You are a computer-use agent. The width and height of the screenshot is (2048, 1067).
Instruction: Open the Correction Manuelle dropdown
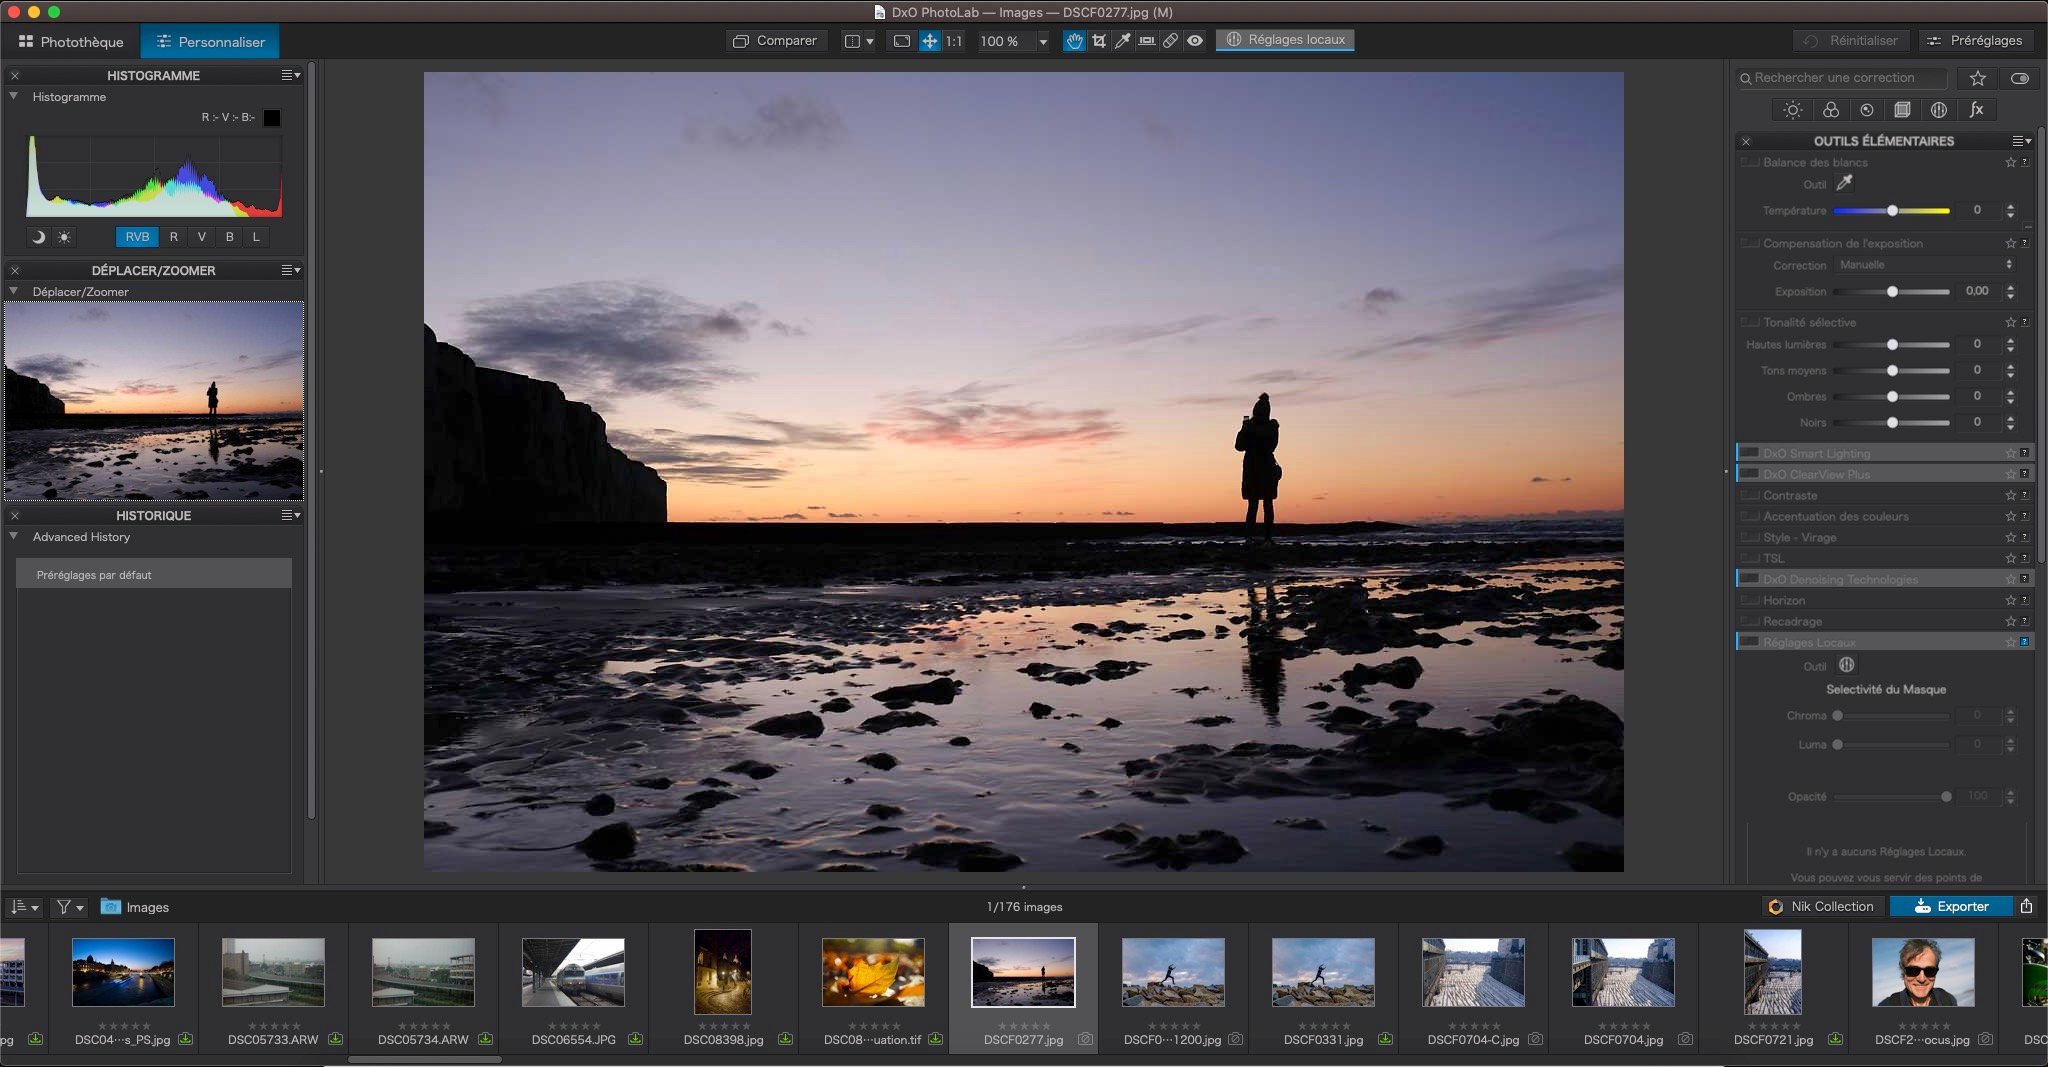(1925, 265)
